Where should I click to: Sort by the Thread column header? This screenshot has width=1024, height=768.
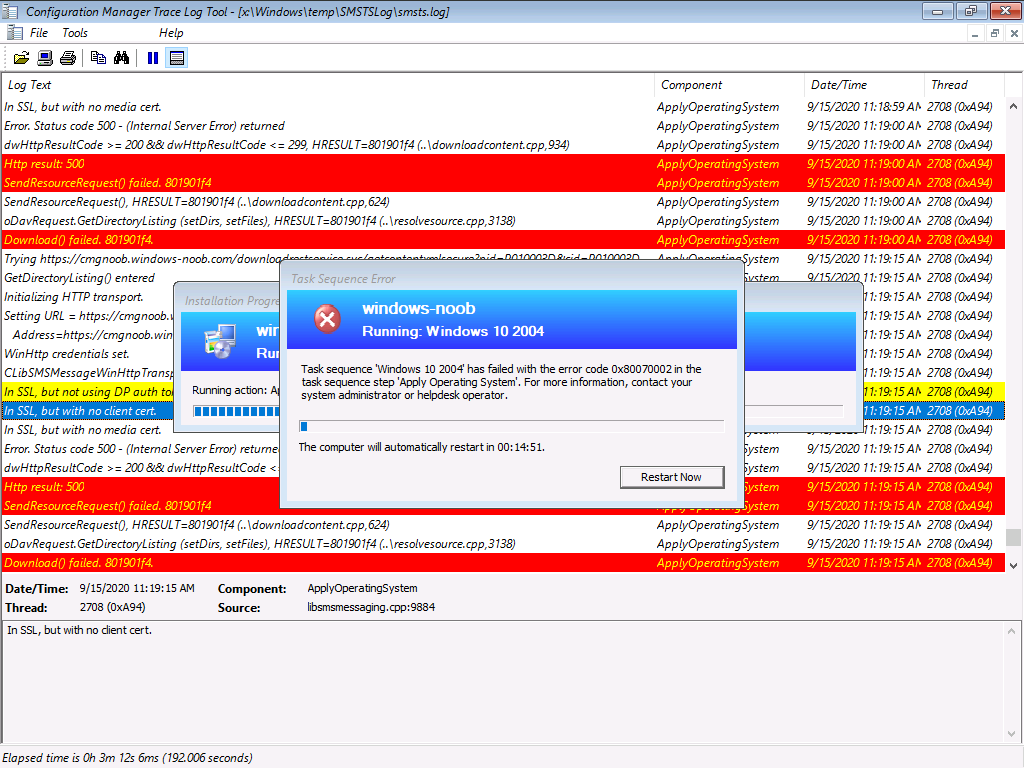(964, 85)
